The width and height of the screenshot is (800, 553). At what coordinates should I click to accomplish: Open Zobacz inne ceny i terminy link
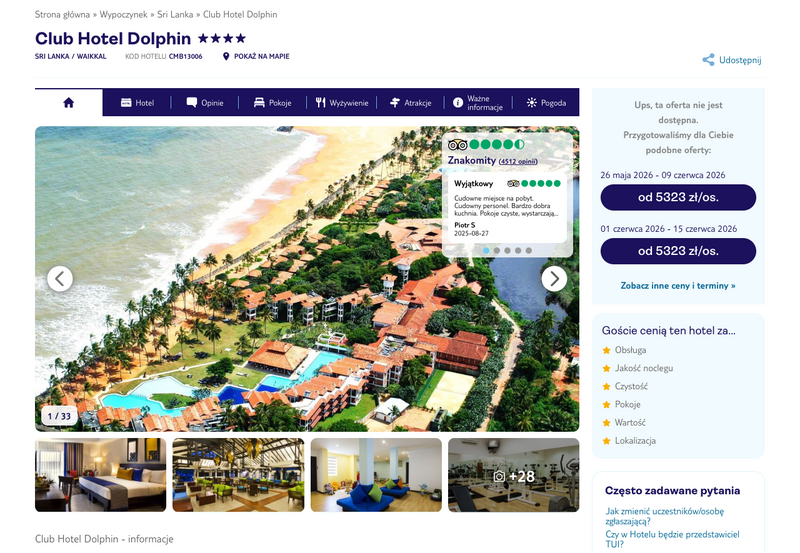[678, 286]
